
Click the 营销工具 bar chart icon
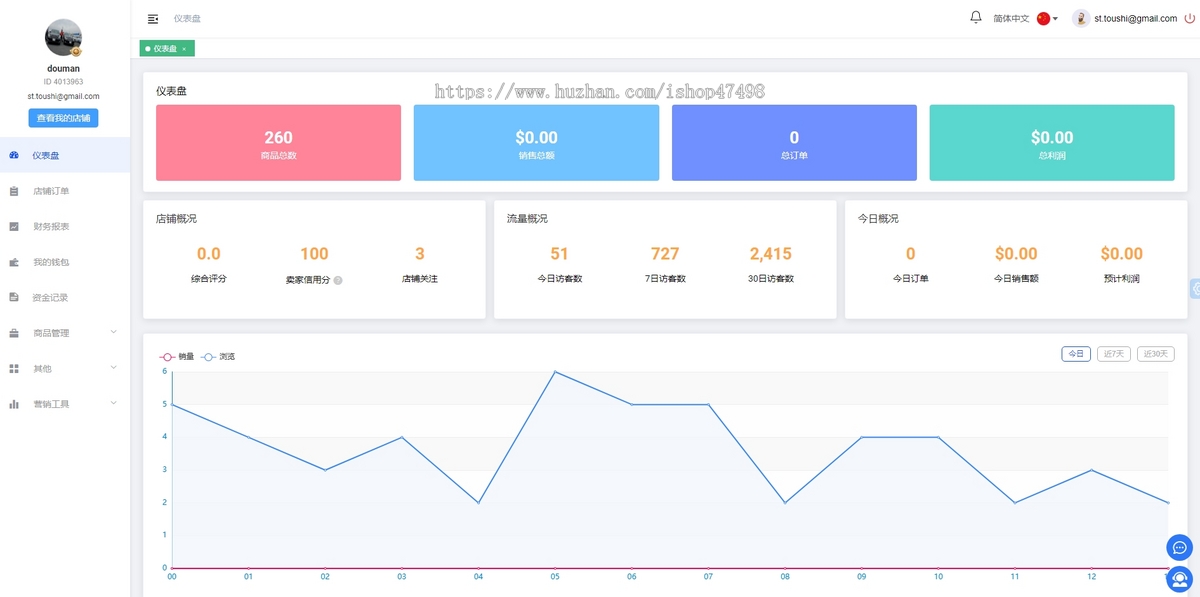click(14, 404)
